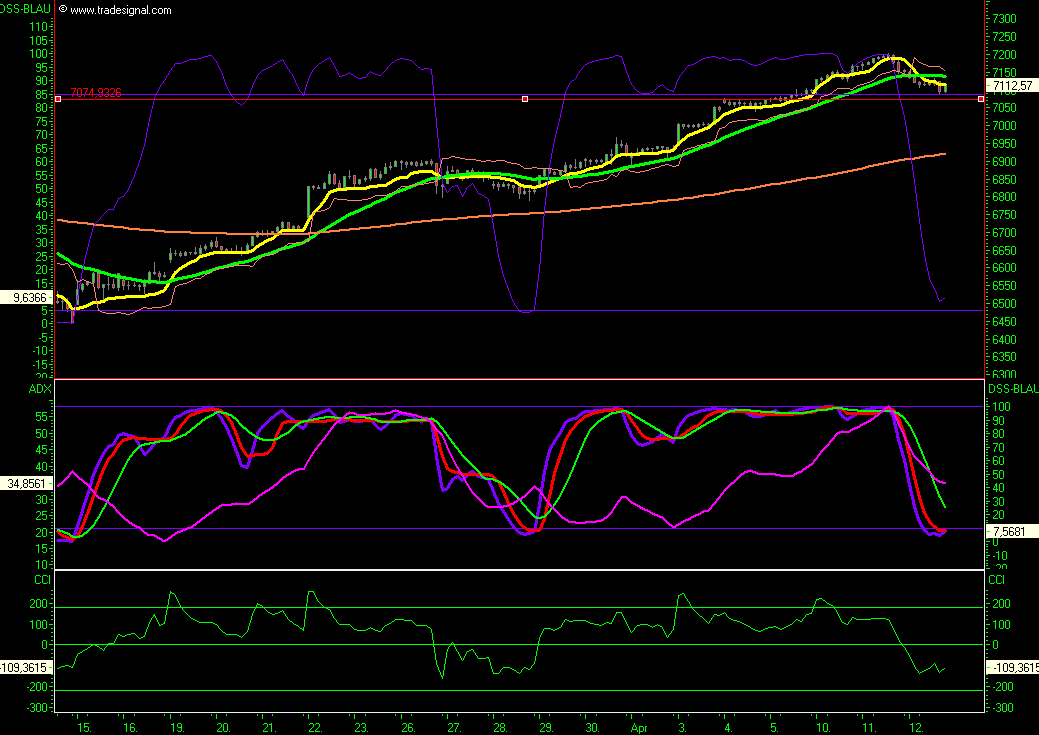
Task: Click the right -109,3615 CCI value tag
Action: [x=1012, y=666]
